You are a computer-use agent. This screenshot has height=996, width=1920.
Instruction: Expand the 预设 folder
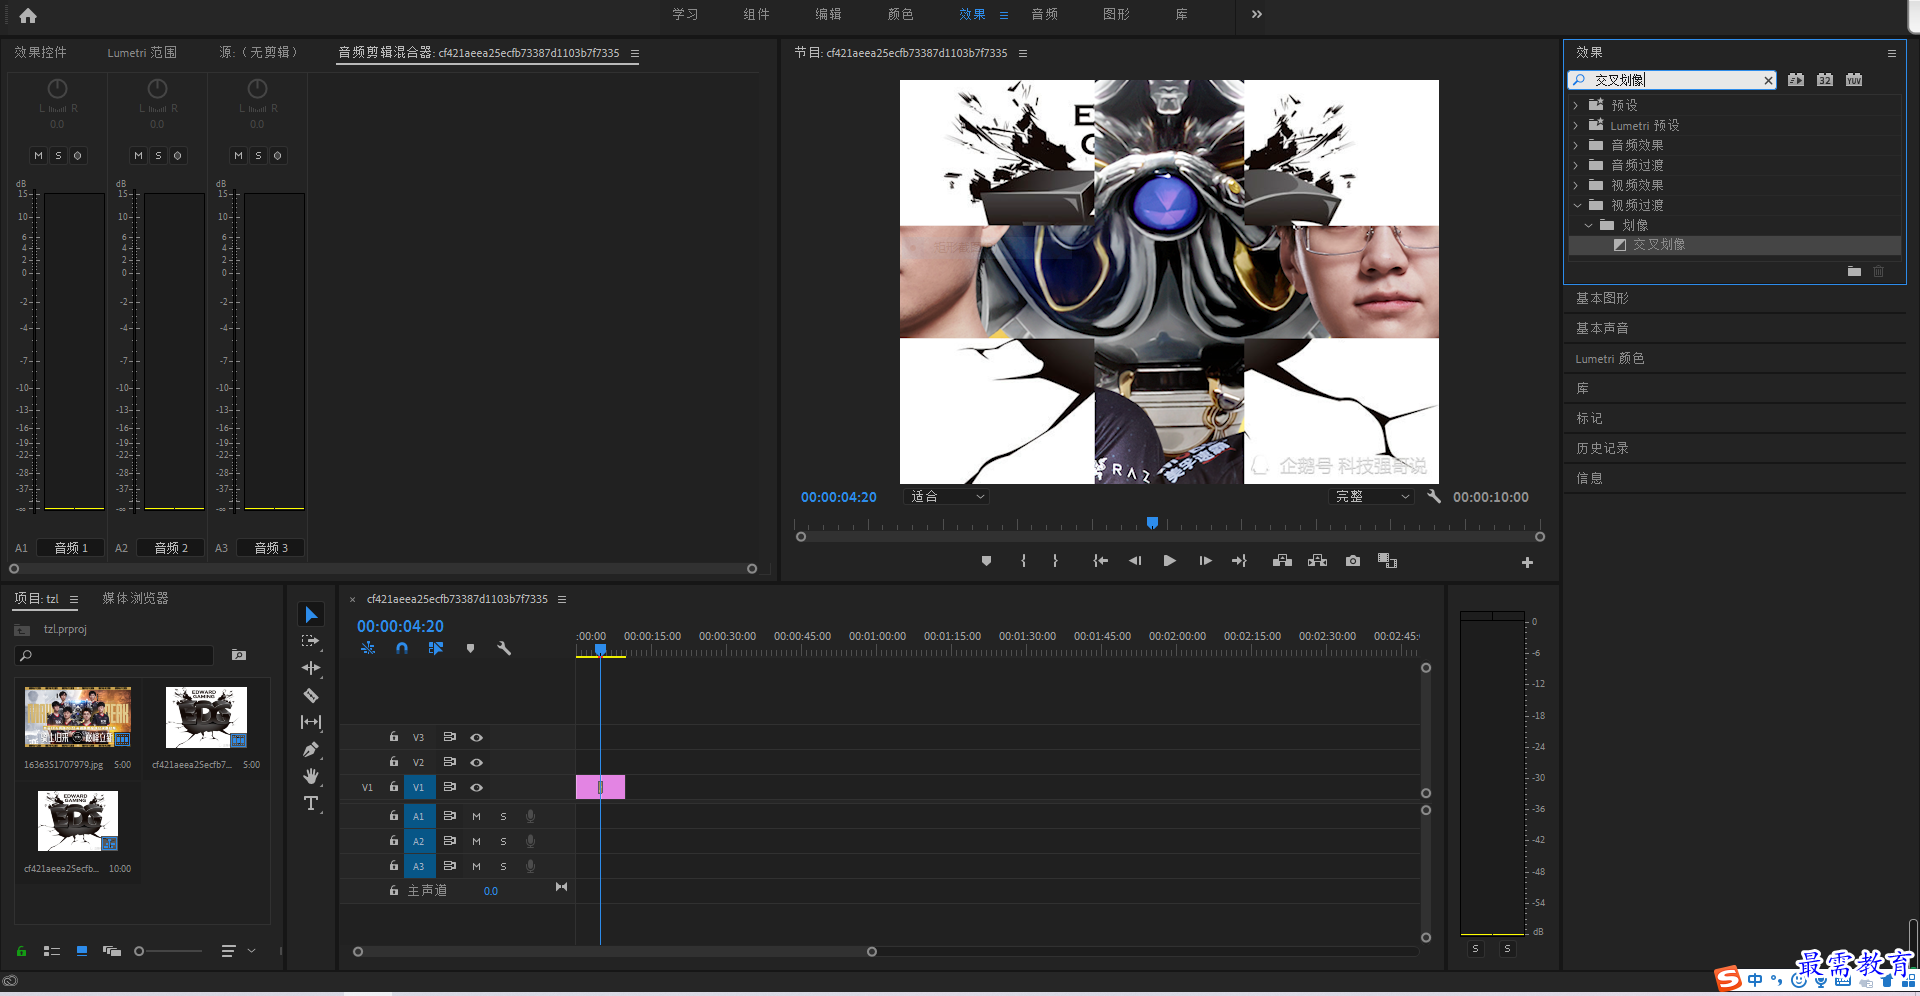(x=1576, y=105)
